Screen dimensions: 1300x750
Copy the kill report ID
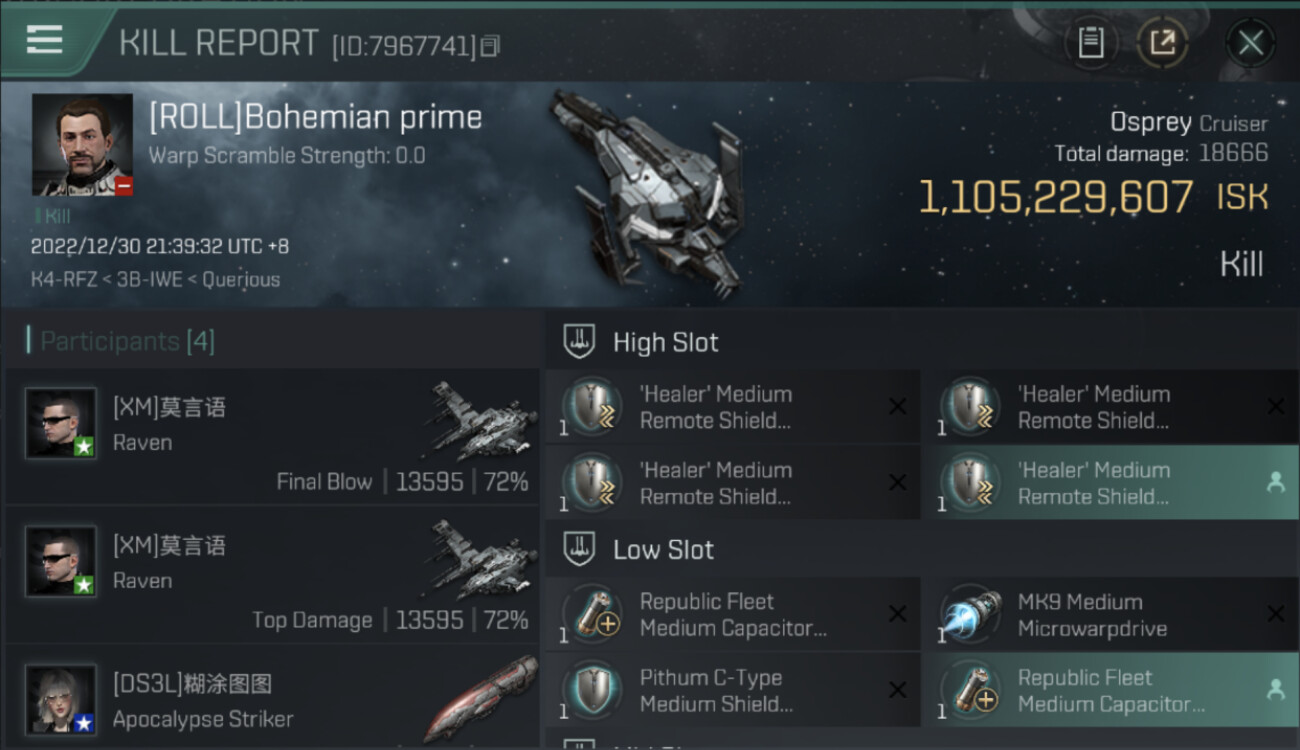point(490,46)
